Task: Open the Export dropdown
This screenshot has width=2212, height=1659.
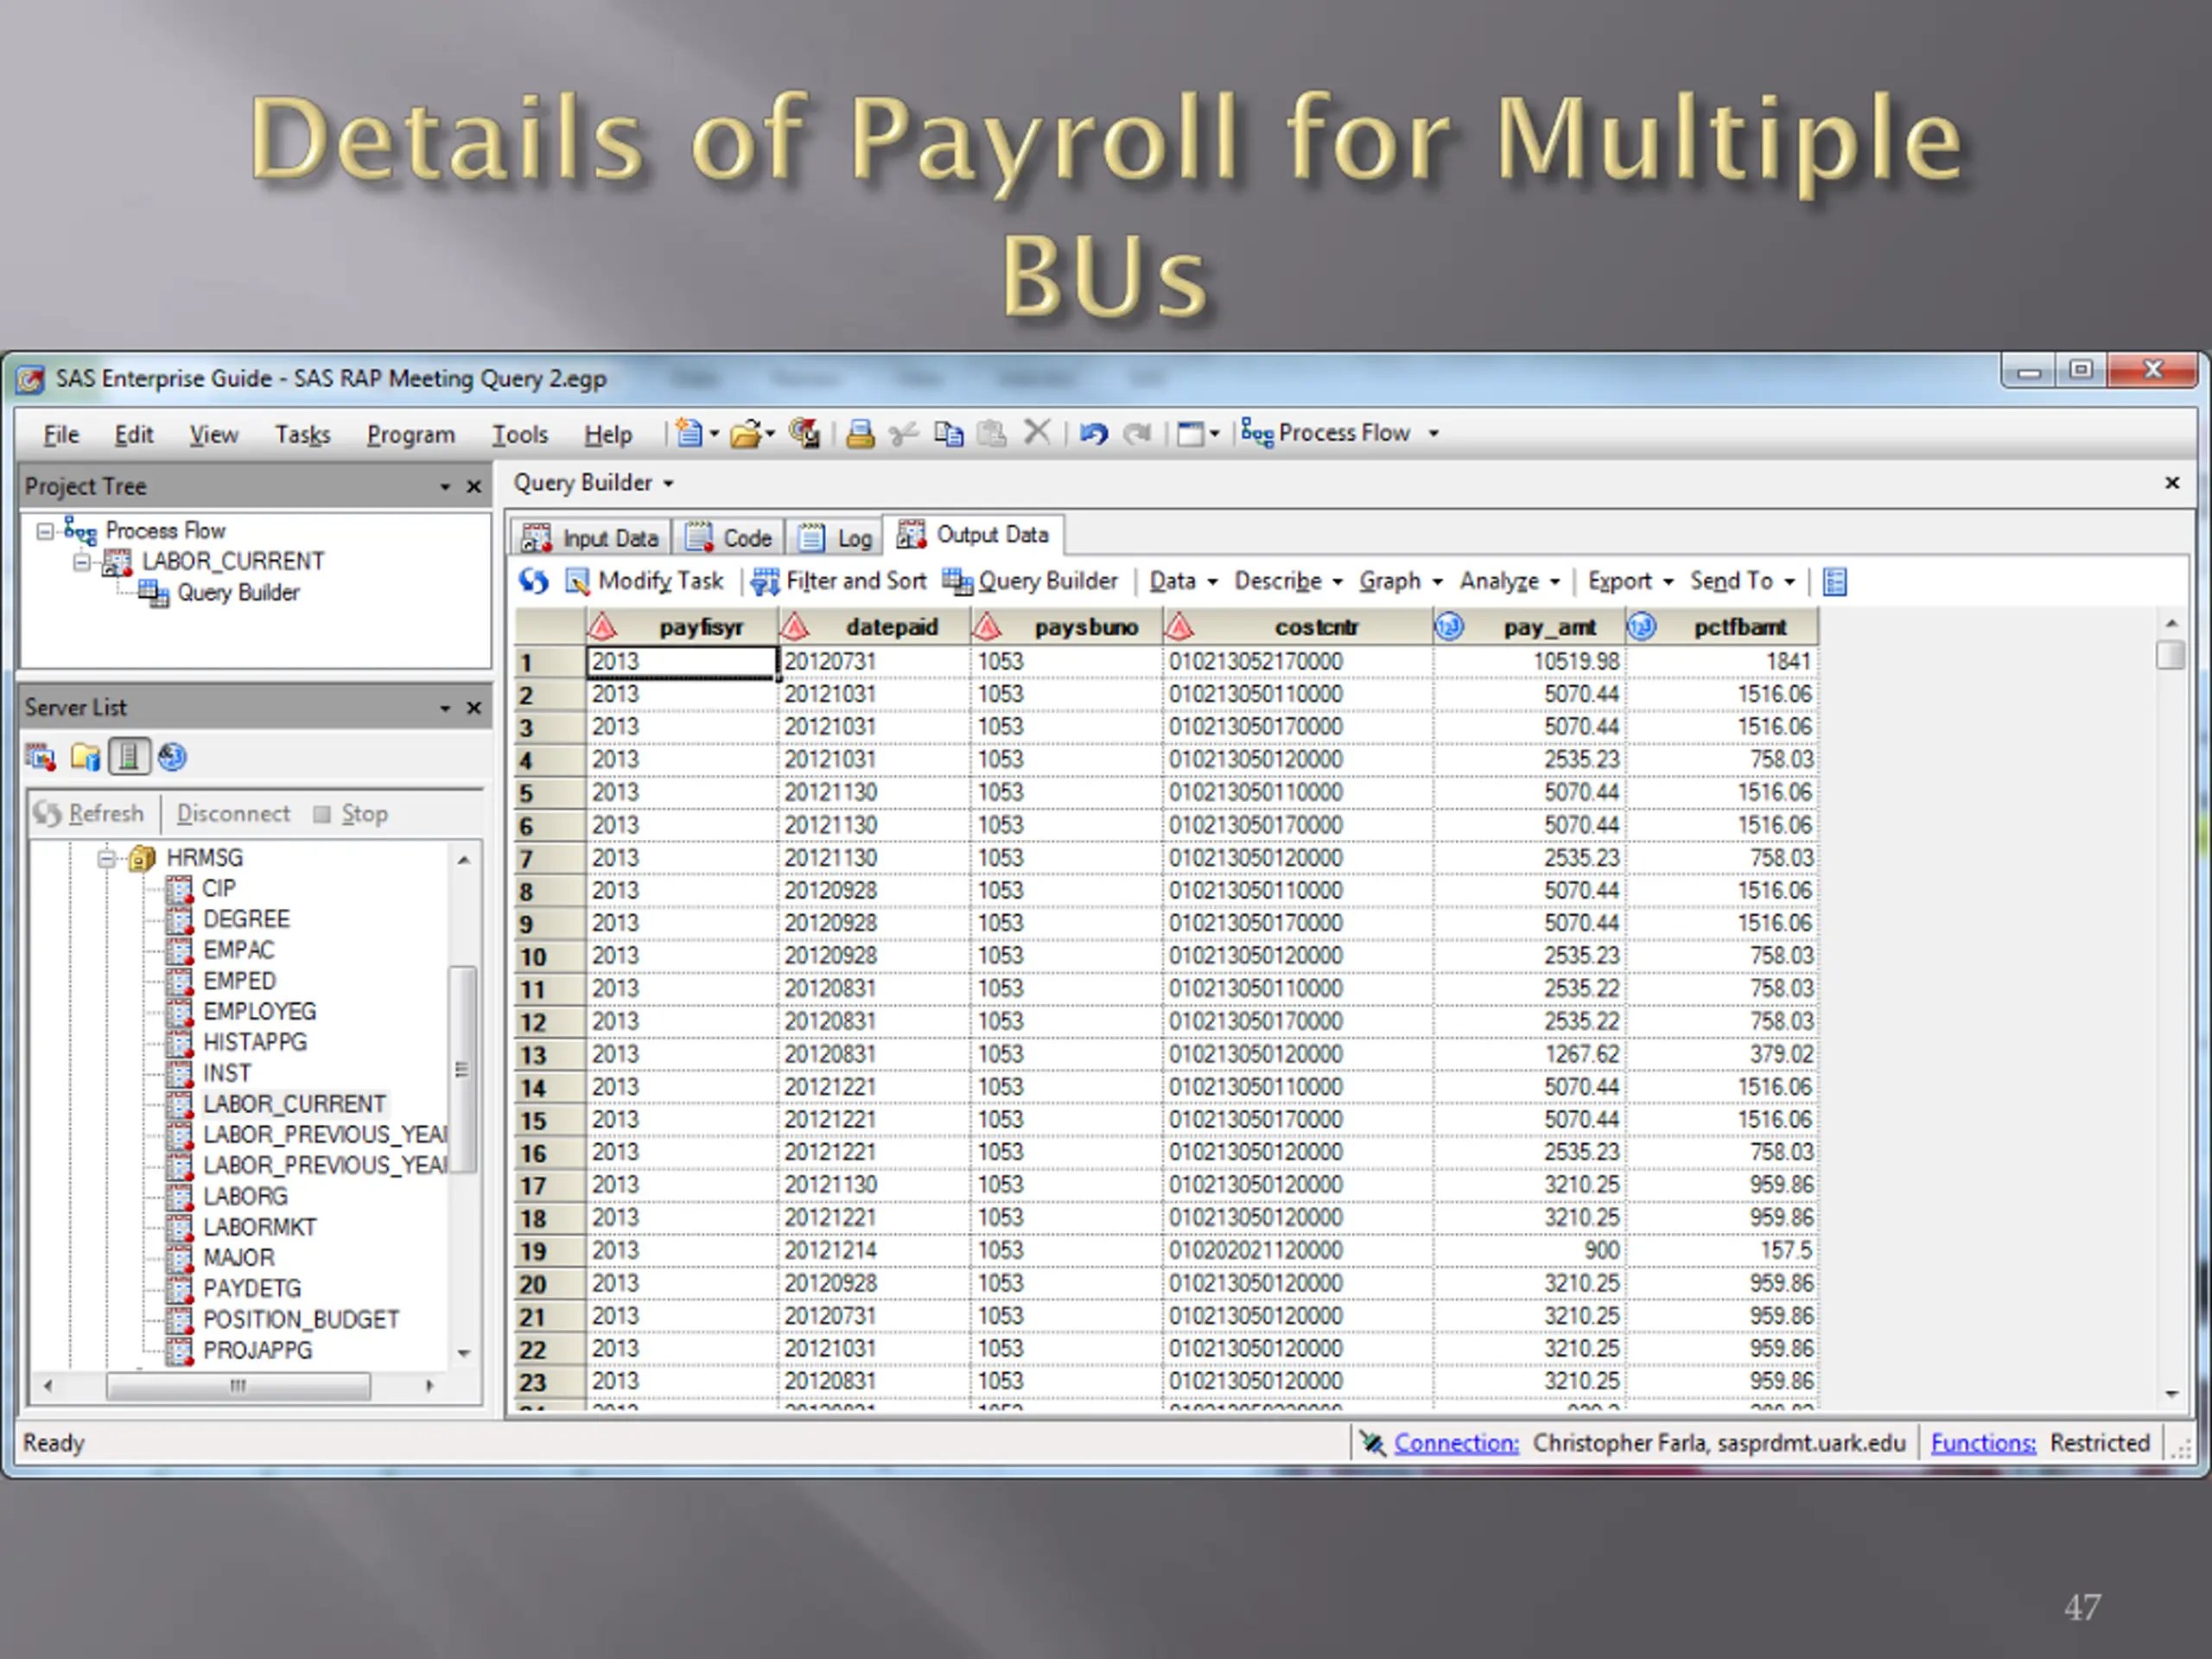Action: click(x=1630, y=581)
